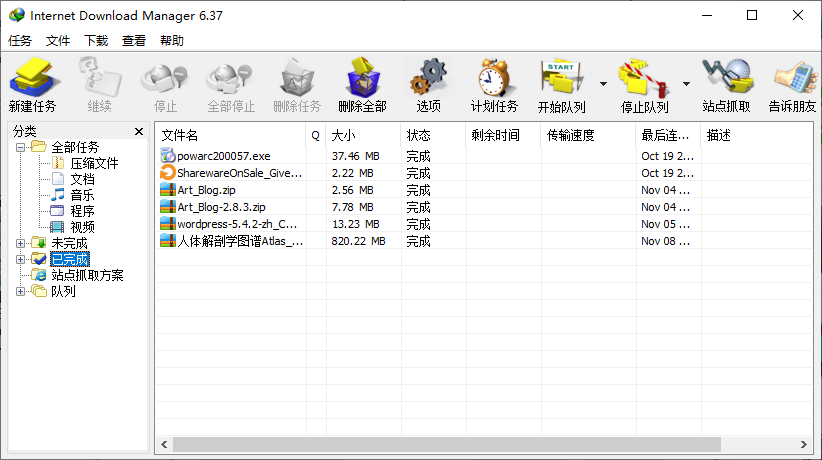Click the 停止 toolbar icon

point(165,78)
